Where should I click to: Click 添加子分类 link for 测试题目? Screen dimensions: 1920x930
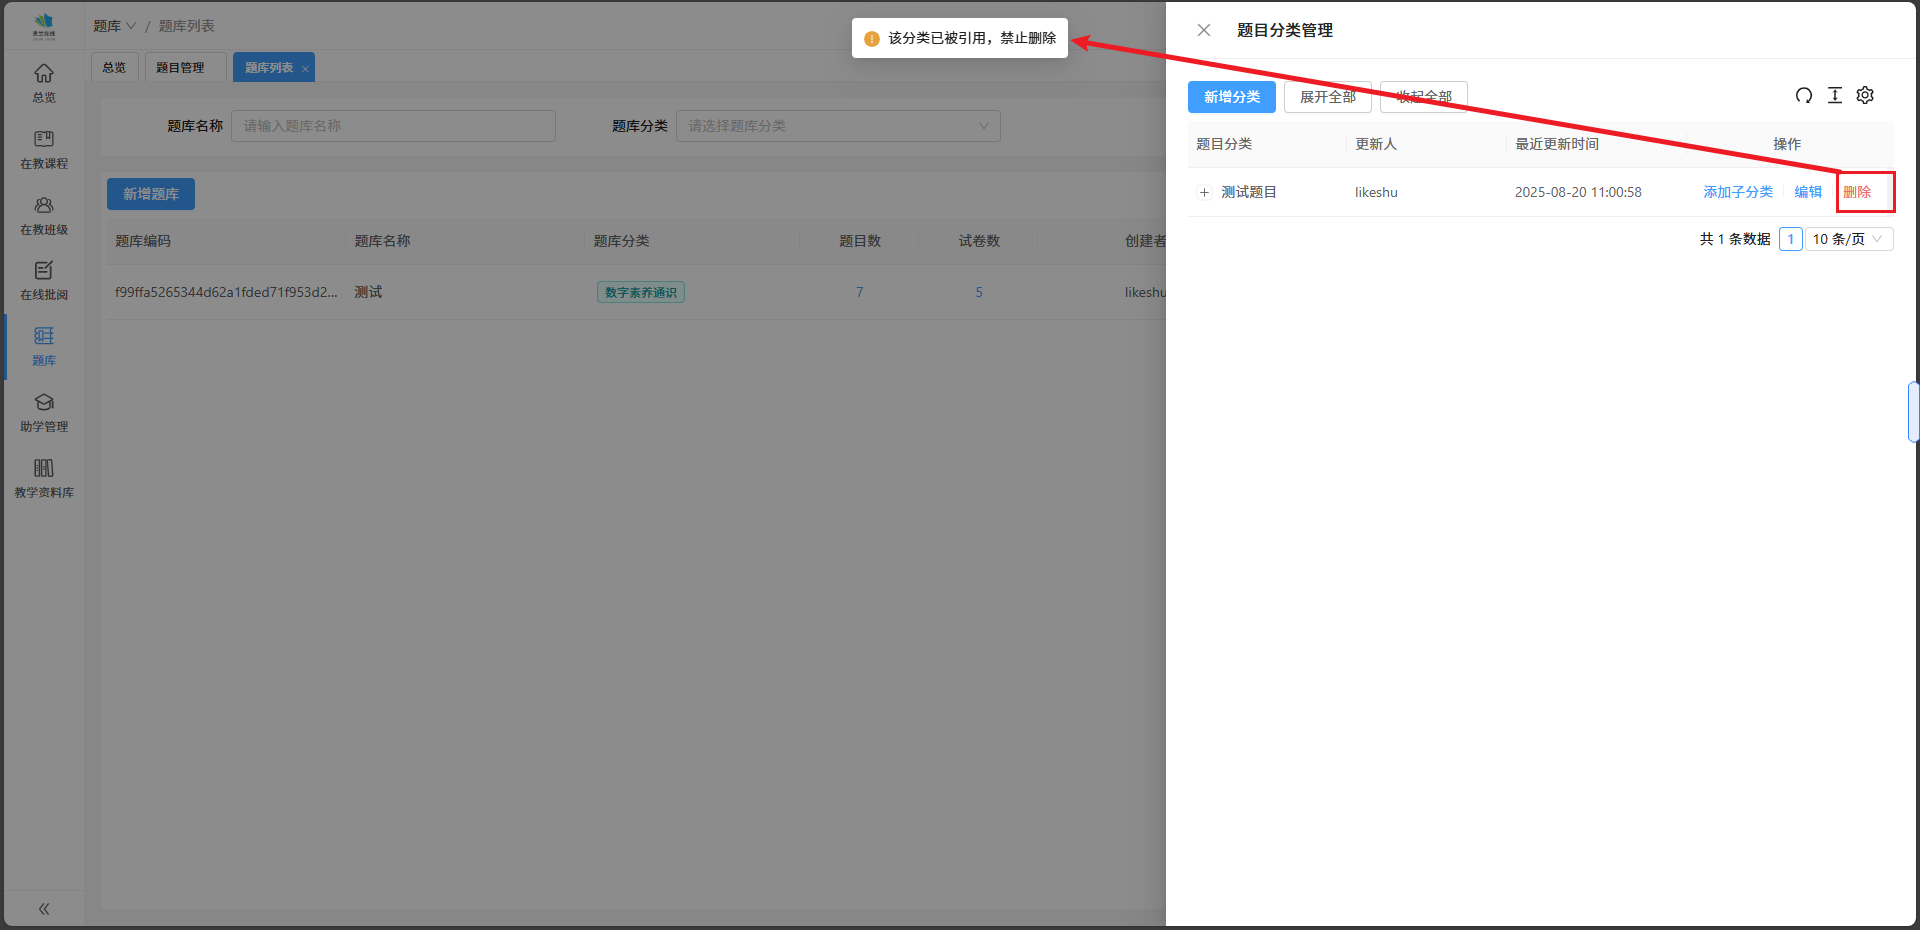(x=1738, y=192)
